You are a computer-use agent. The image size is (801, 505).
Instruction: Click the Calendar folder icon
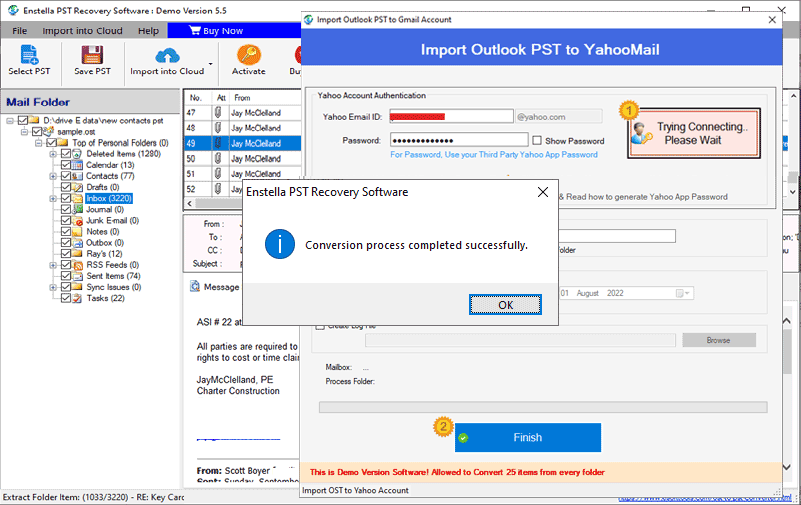tap(77, 165)
